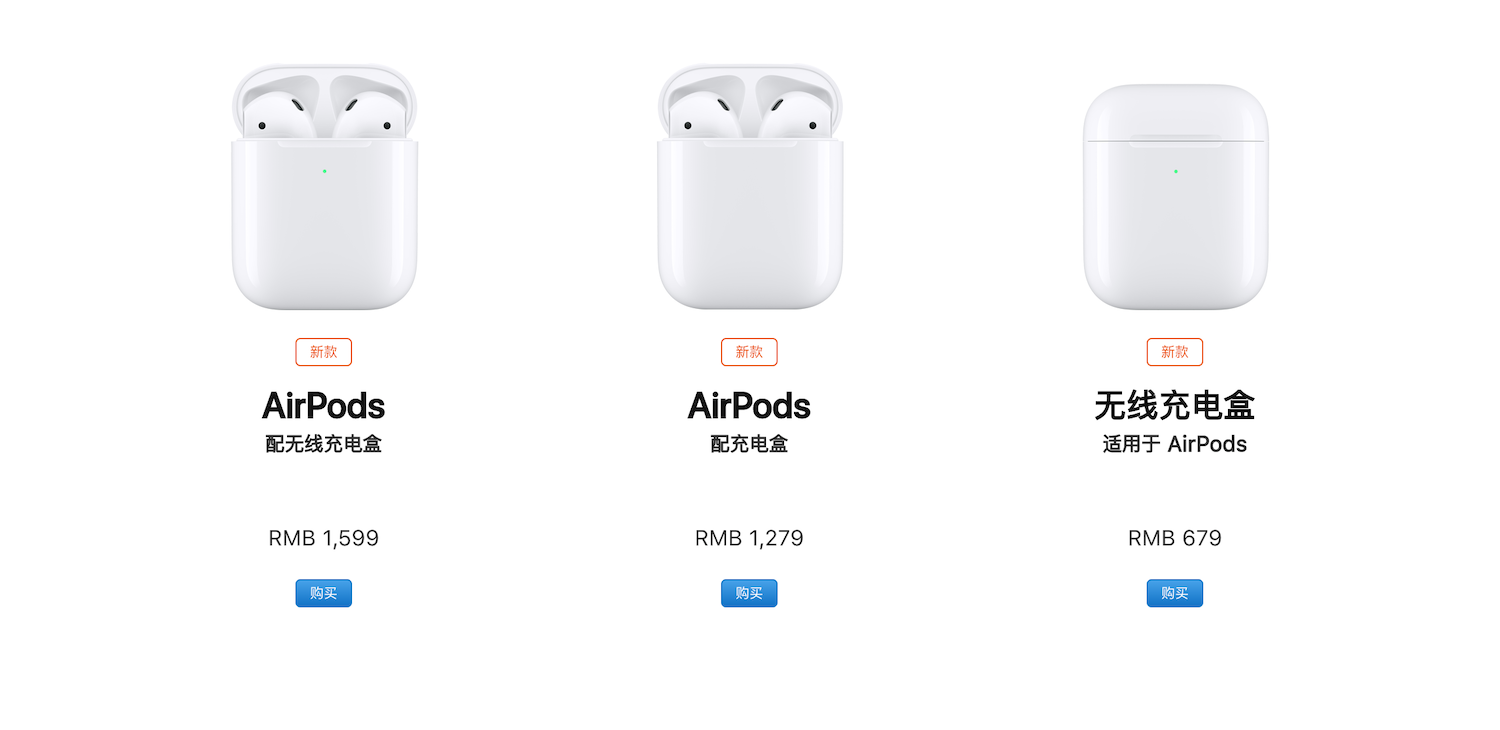Viewport: 1500px width, 730px height.
Task: Buy the RMB 1,279 AirPods
Action: tap(749, 593)
